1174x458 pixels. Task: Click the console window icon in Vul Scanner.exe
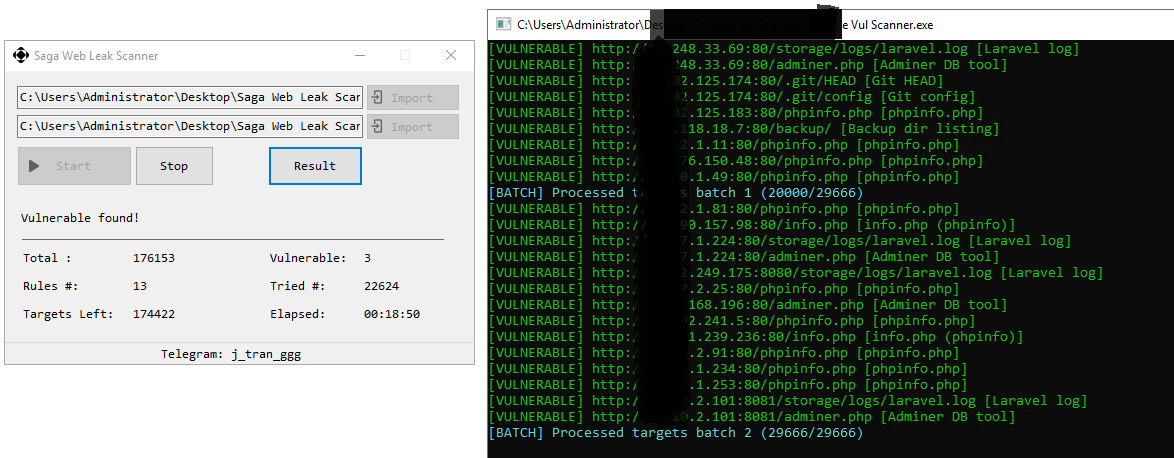(x=504, y=25)
